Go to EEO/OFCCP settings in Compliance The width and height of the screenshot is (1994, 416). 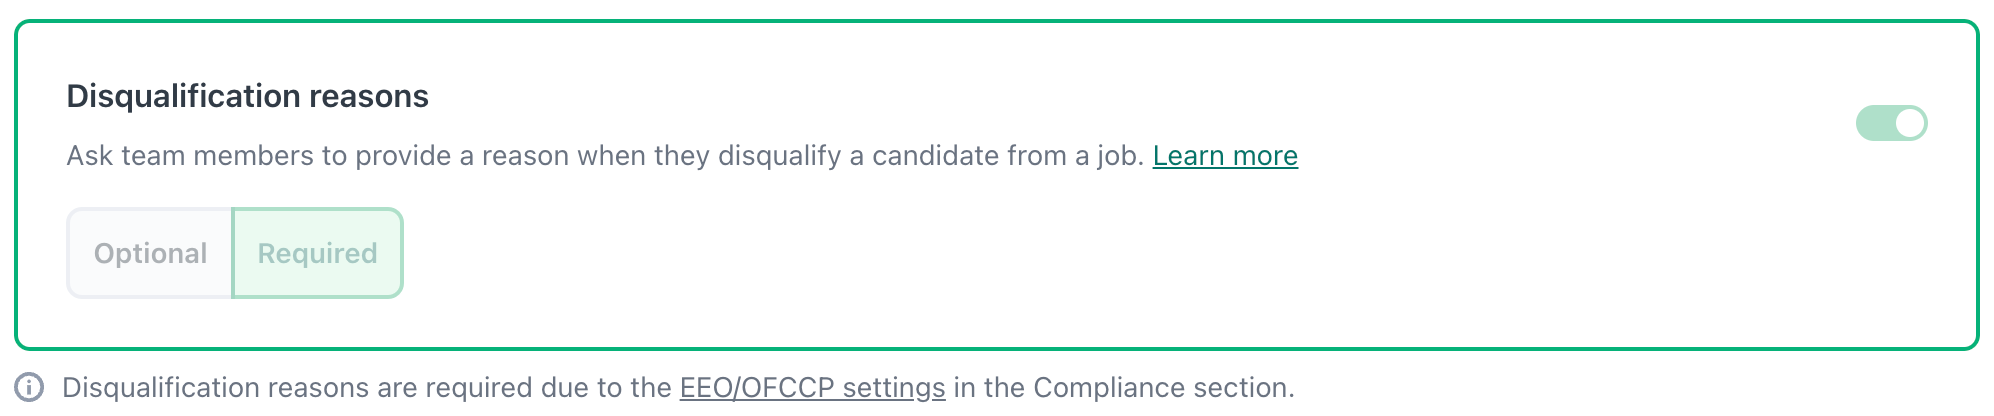[x=812, y=388]
